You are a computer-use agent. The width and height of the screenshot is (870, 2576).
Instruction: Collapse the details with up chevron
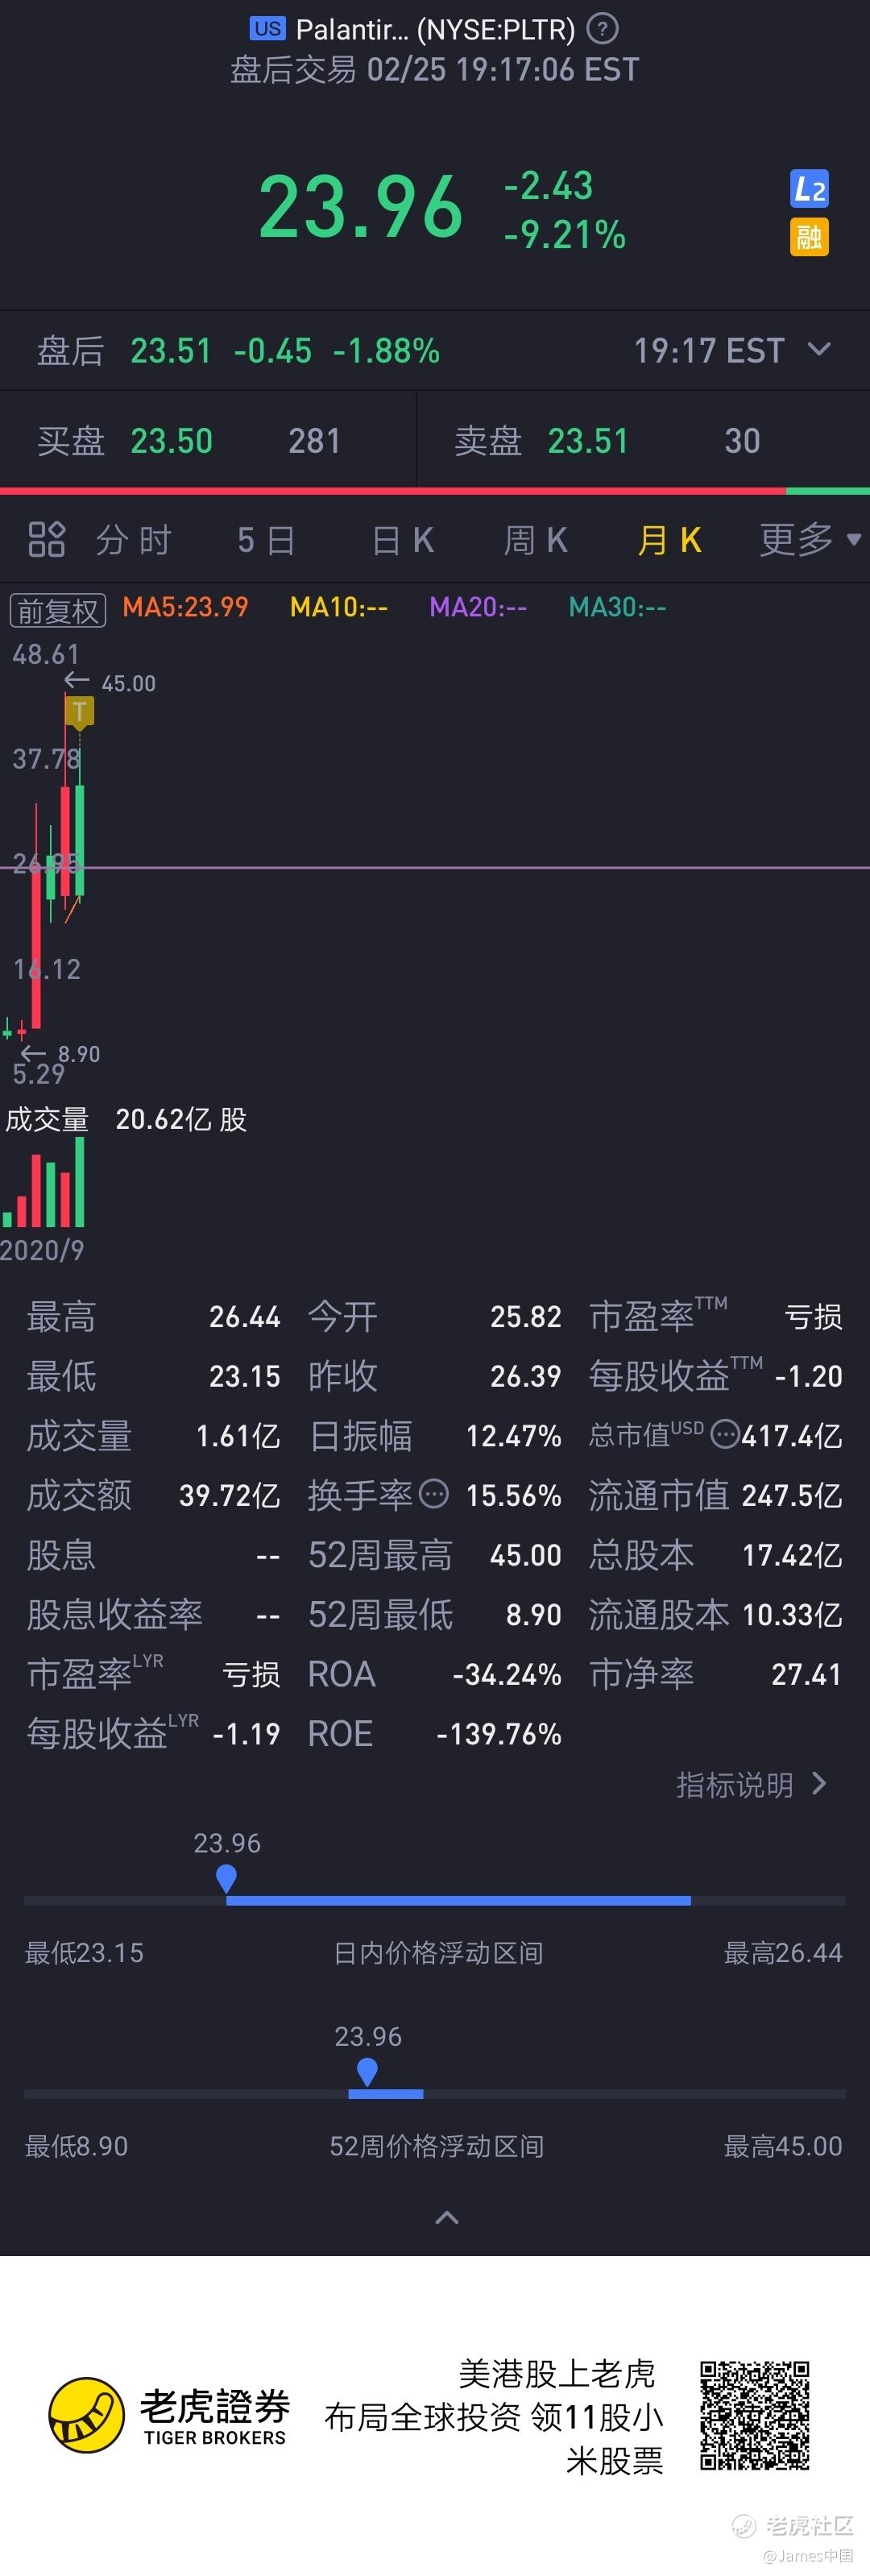(x=447, y=2217)
